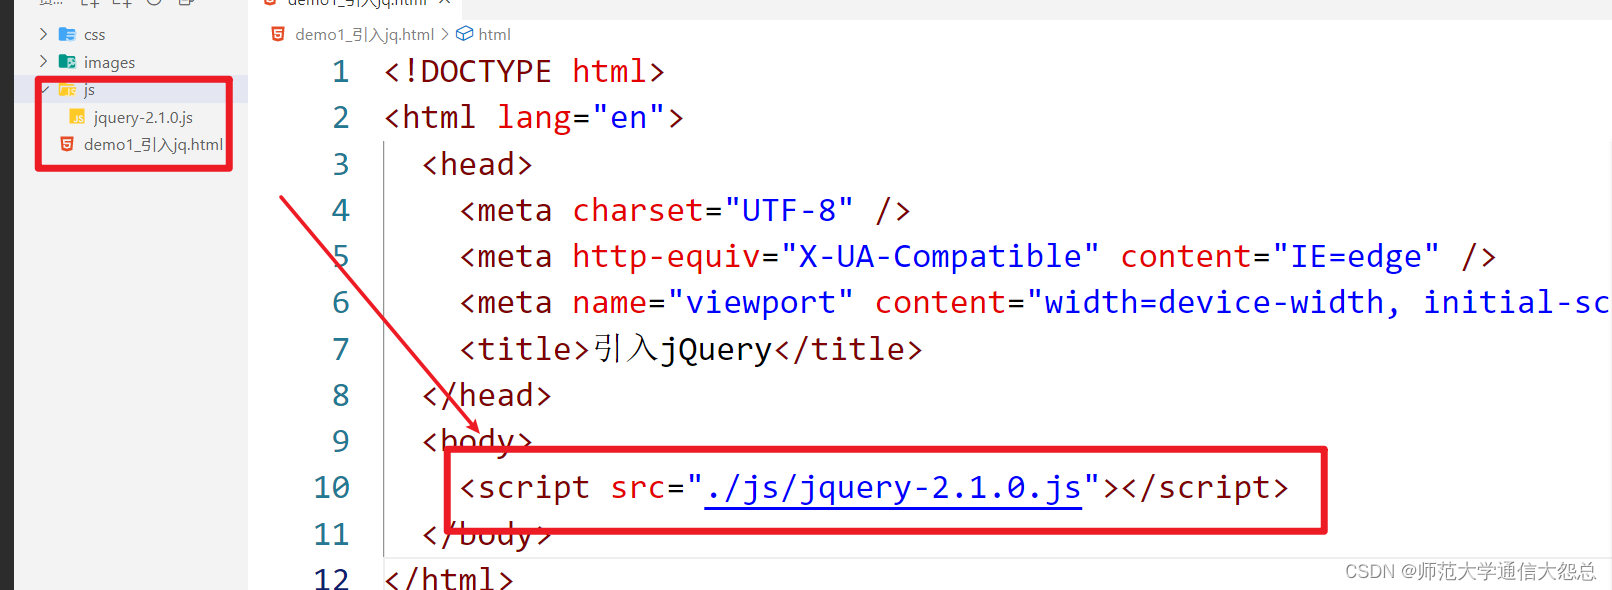Click line number 8 in gutter
Image resolution: width=1612 pixels, height=590 pixels.
[x=341, y=395]
